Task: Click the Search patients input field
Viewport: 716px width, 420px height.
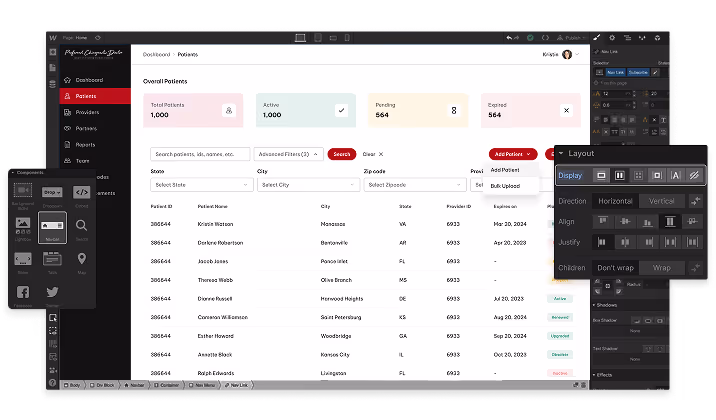Action: point(200,154)
